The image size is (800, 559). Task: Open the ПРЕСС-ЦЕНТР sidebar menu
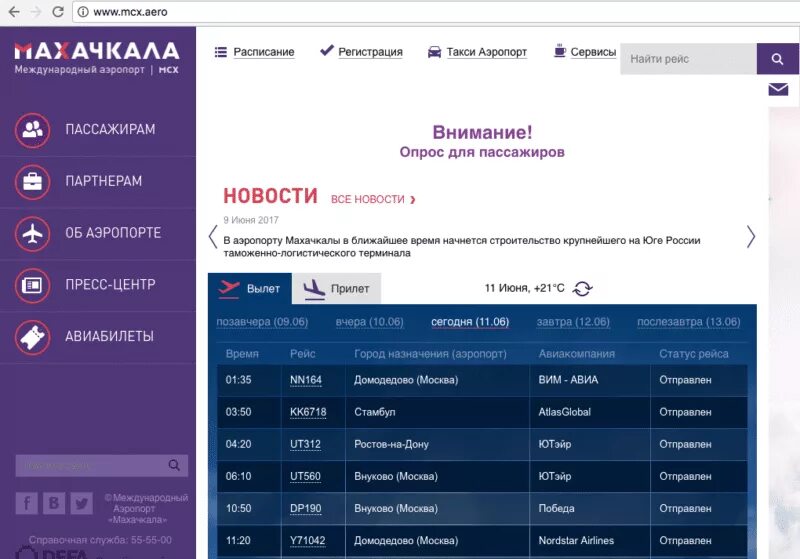pyautogui.click(x=110, y=285)
